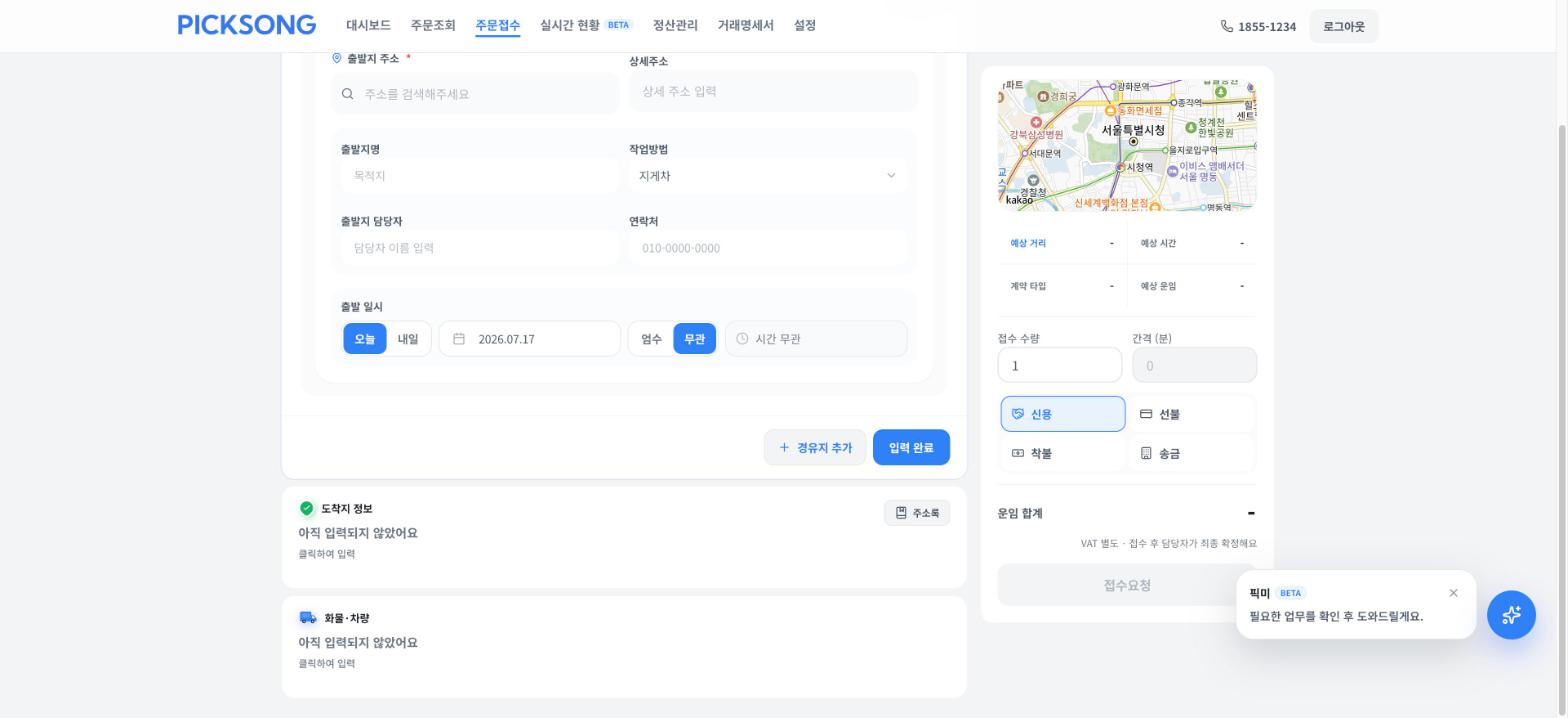
Task: Open 설정 menu
Action: tap(805, 25)
